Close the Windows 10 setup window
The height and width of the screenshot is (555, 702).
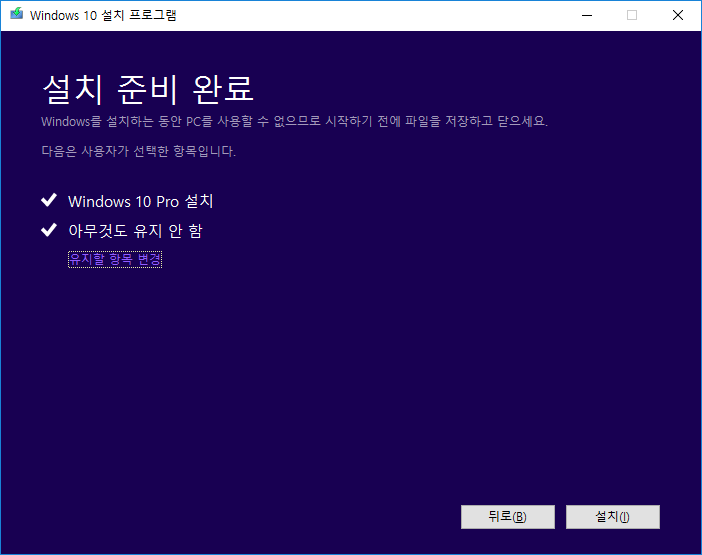tap(678, 15)
